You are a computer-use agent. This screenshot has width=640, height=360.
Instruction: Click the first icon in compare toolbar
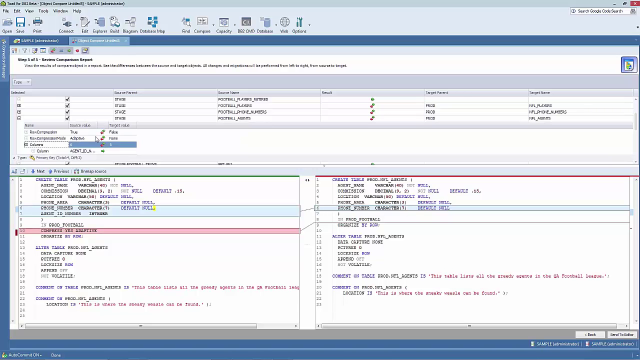(15, 51)
